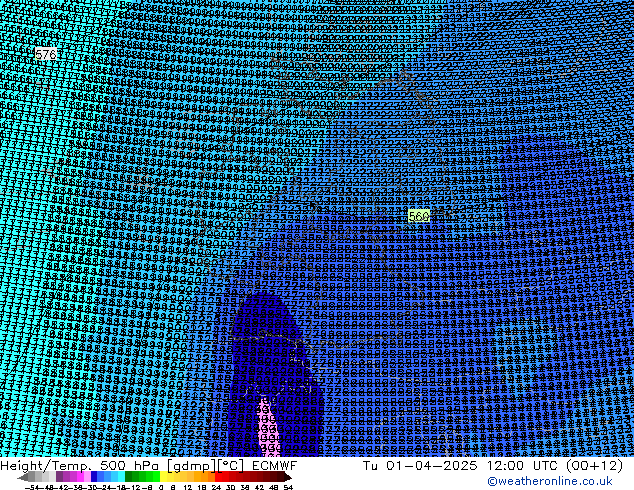Click the '-54' tick label on colorbar
The width and height of the screenshot is (634, 490).
coord(34,487)
